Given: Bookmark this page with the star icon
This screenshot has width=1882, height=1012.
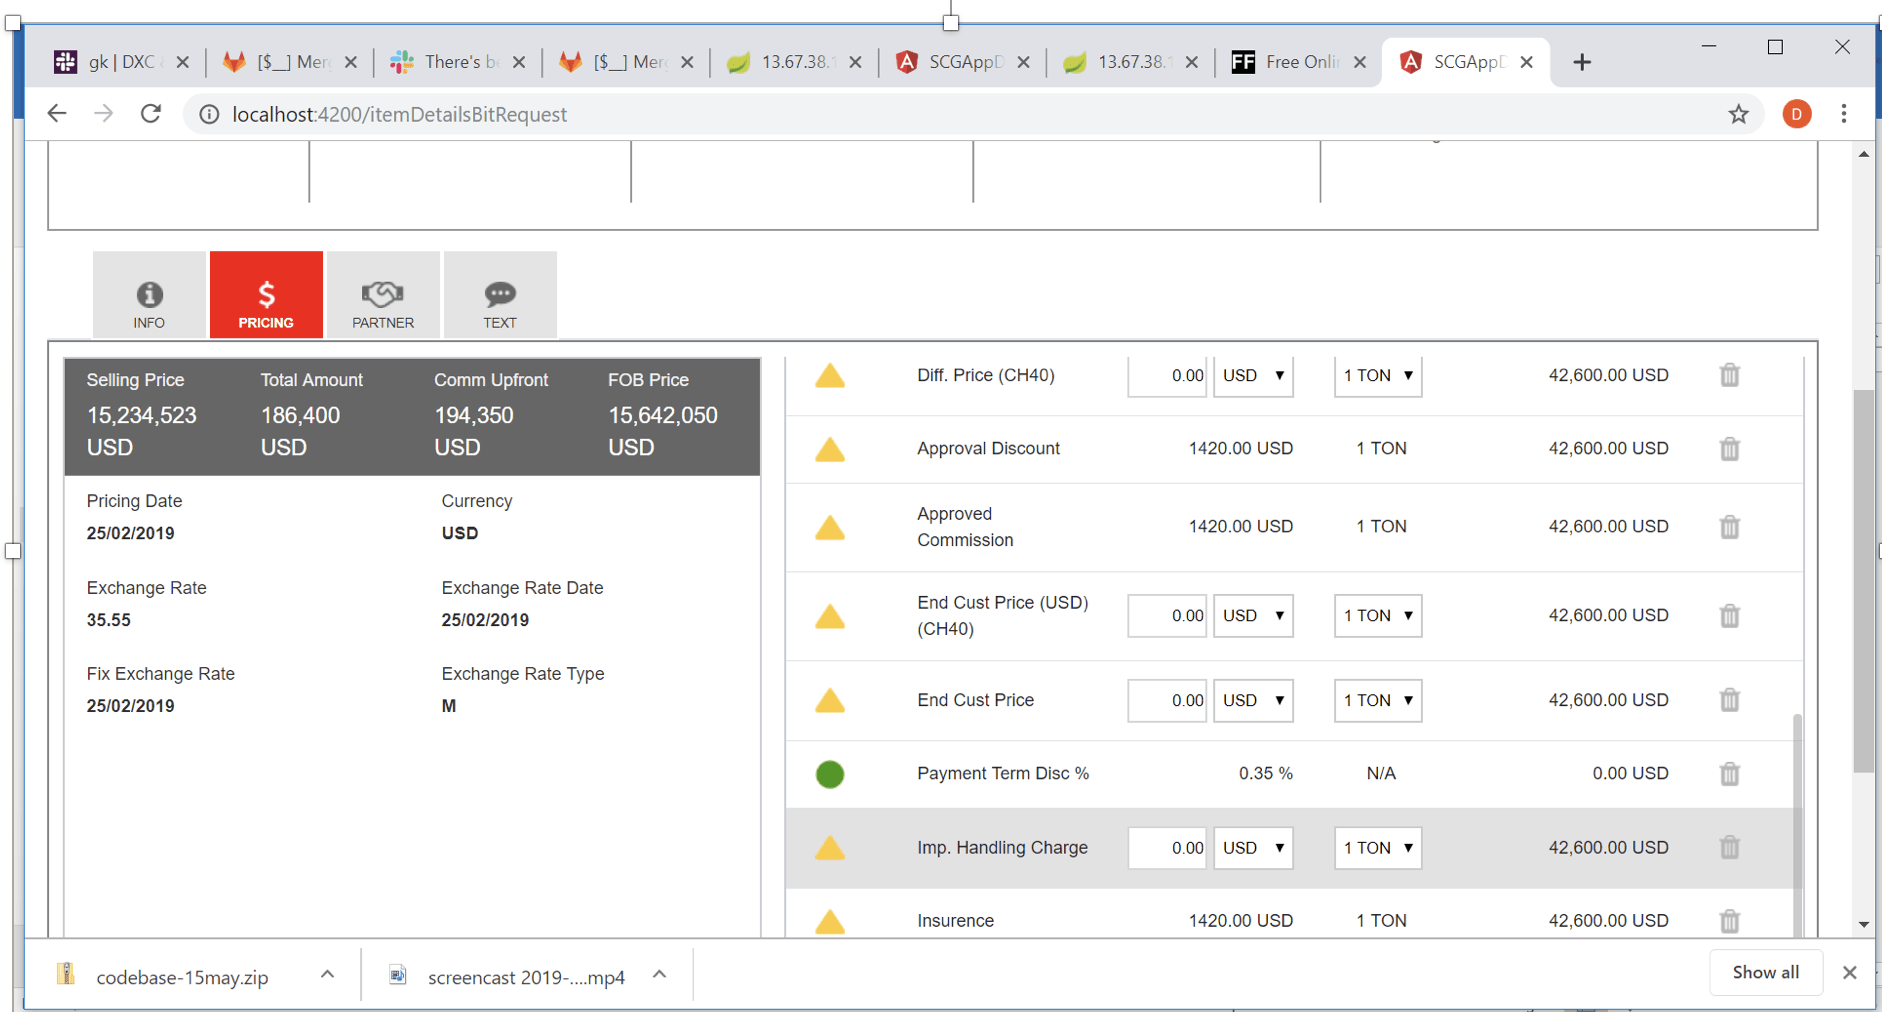Looking at the screenshot, I should (1738, 114).
